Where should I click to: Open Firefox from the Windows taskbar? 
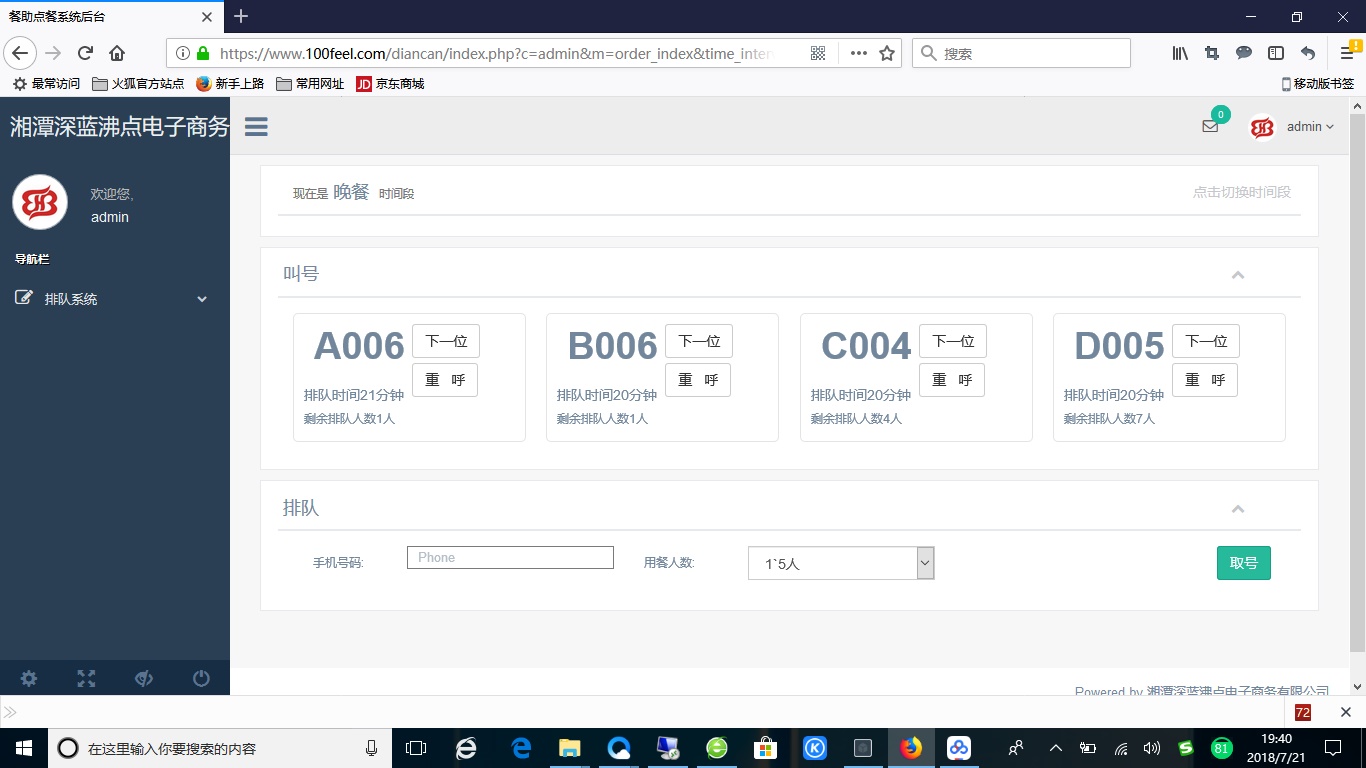point(911,747)
